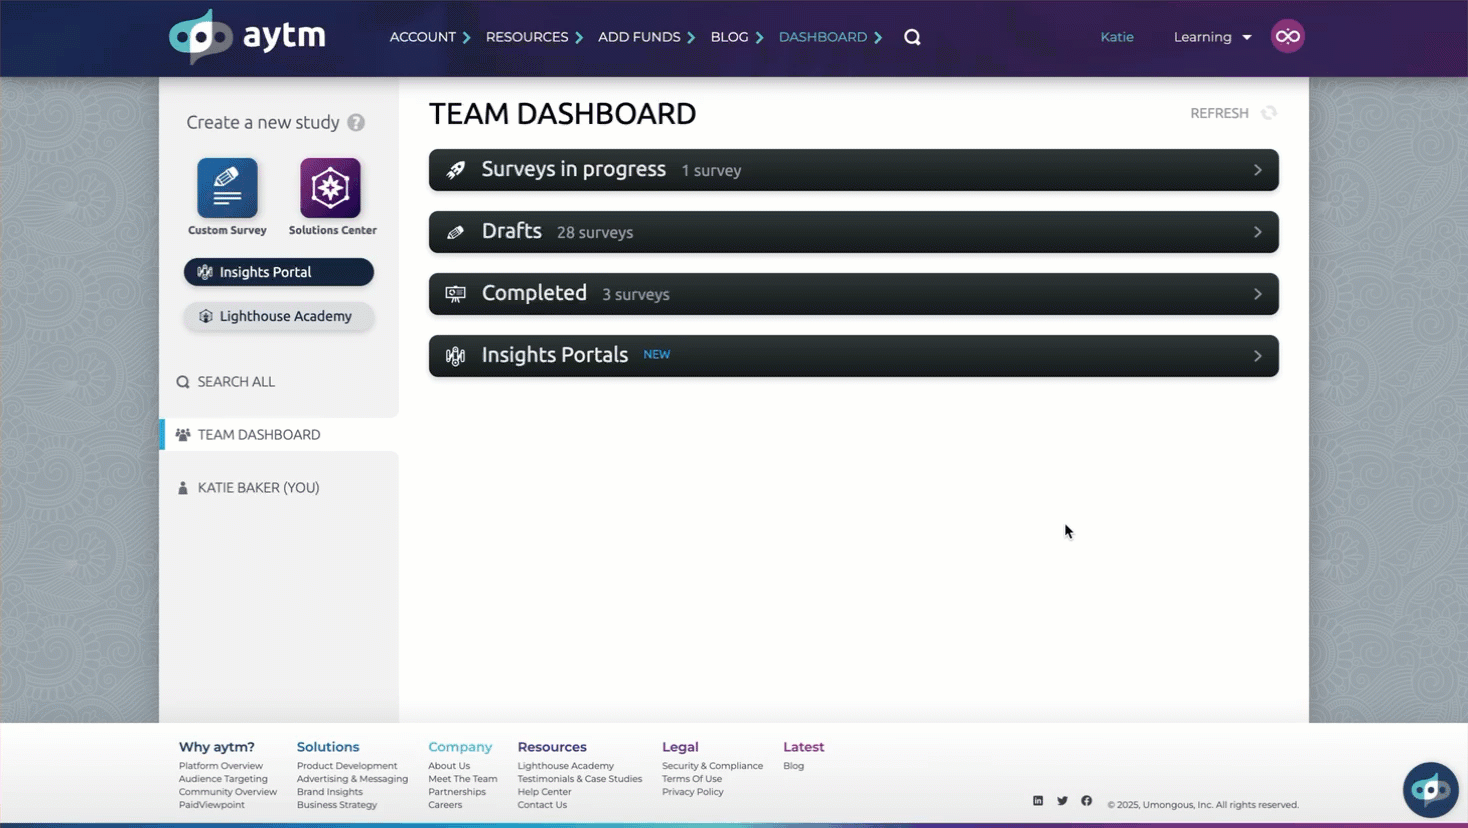Viewport: 1468px width, 828px height.
Task: Click the Insights Portal button
Action: [278, 272]
